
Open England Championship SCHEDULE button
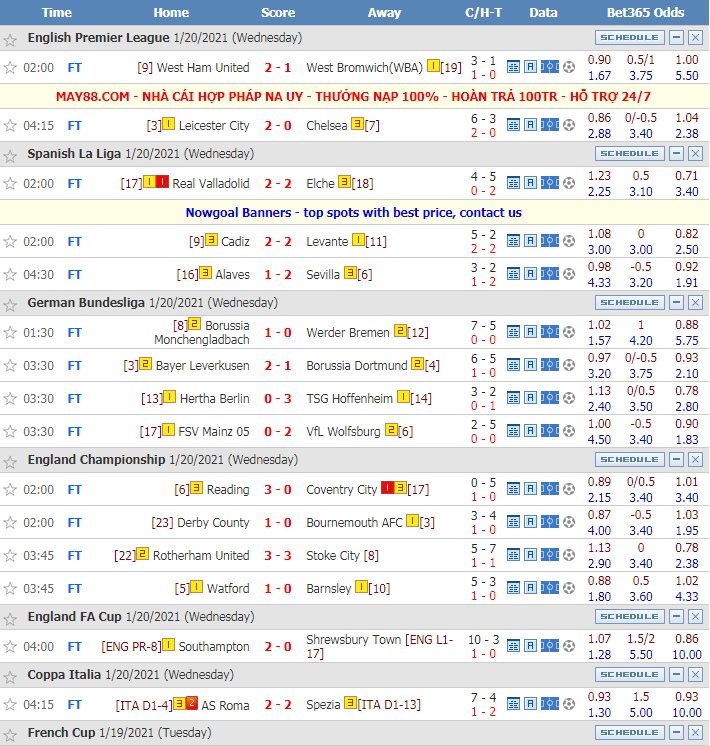coord(630,460)
